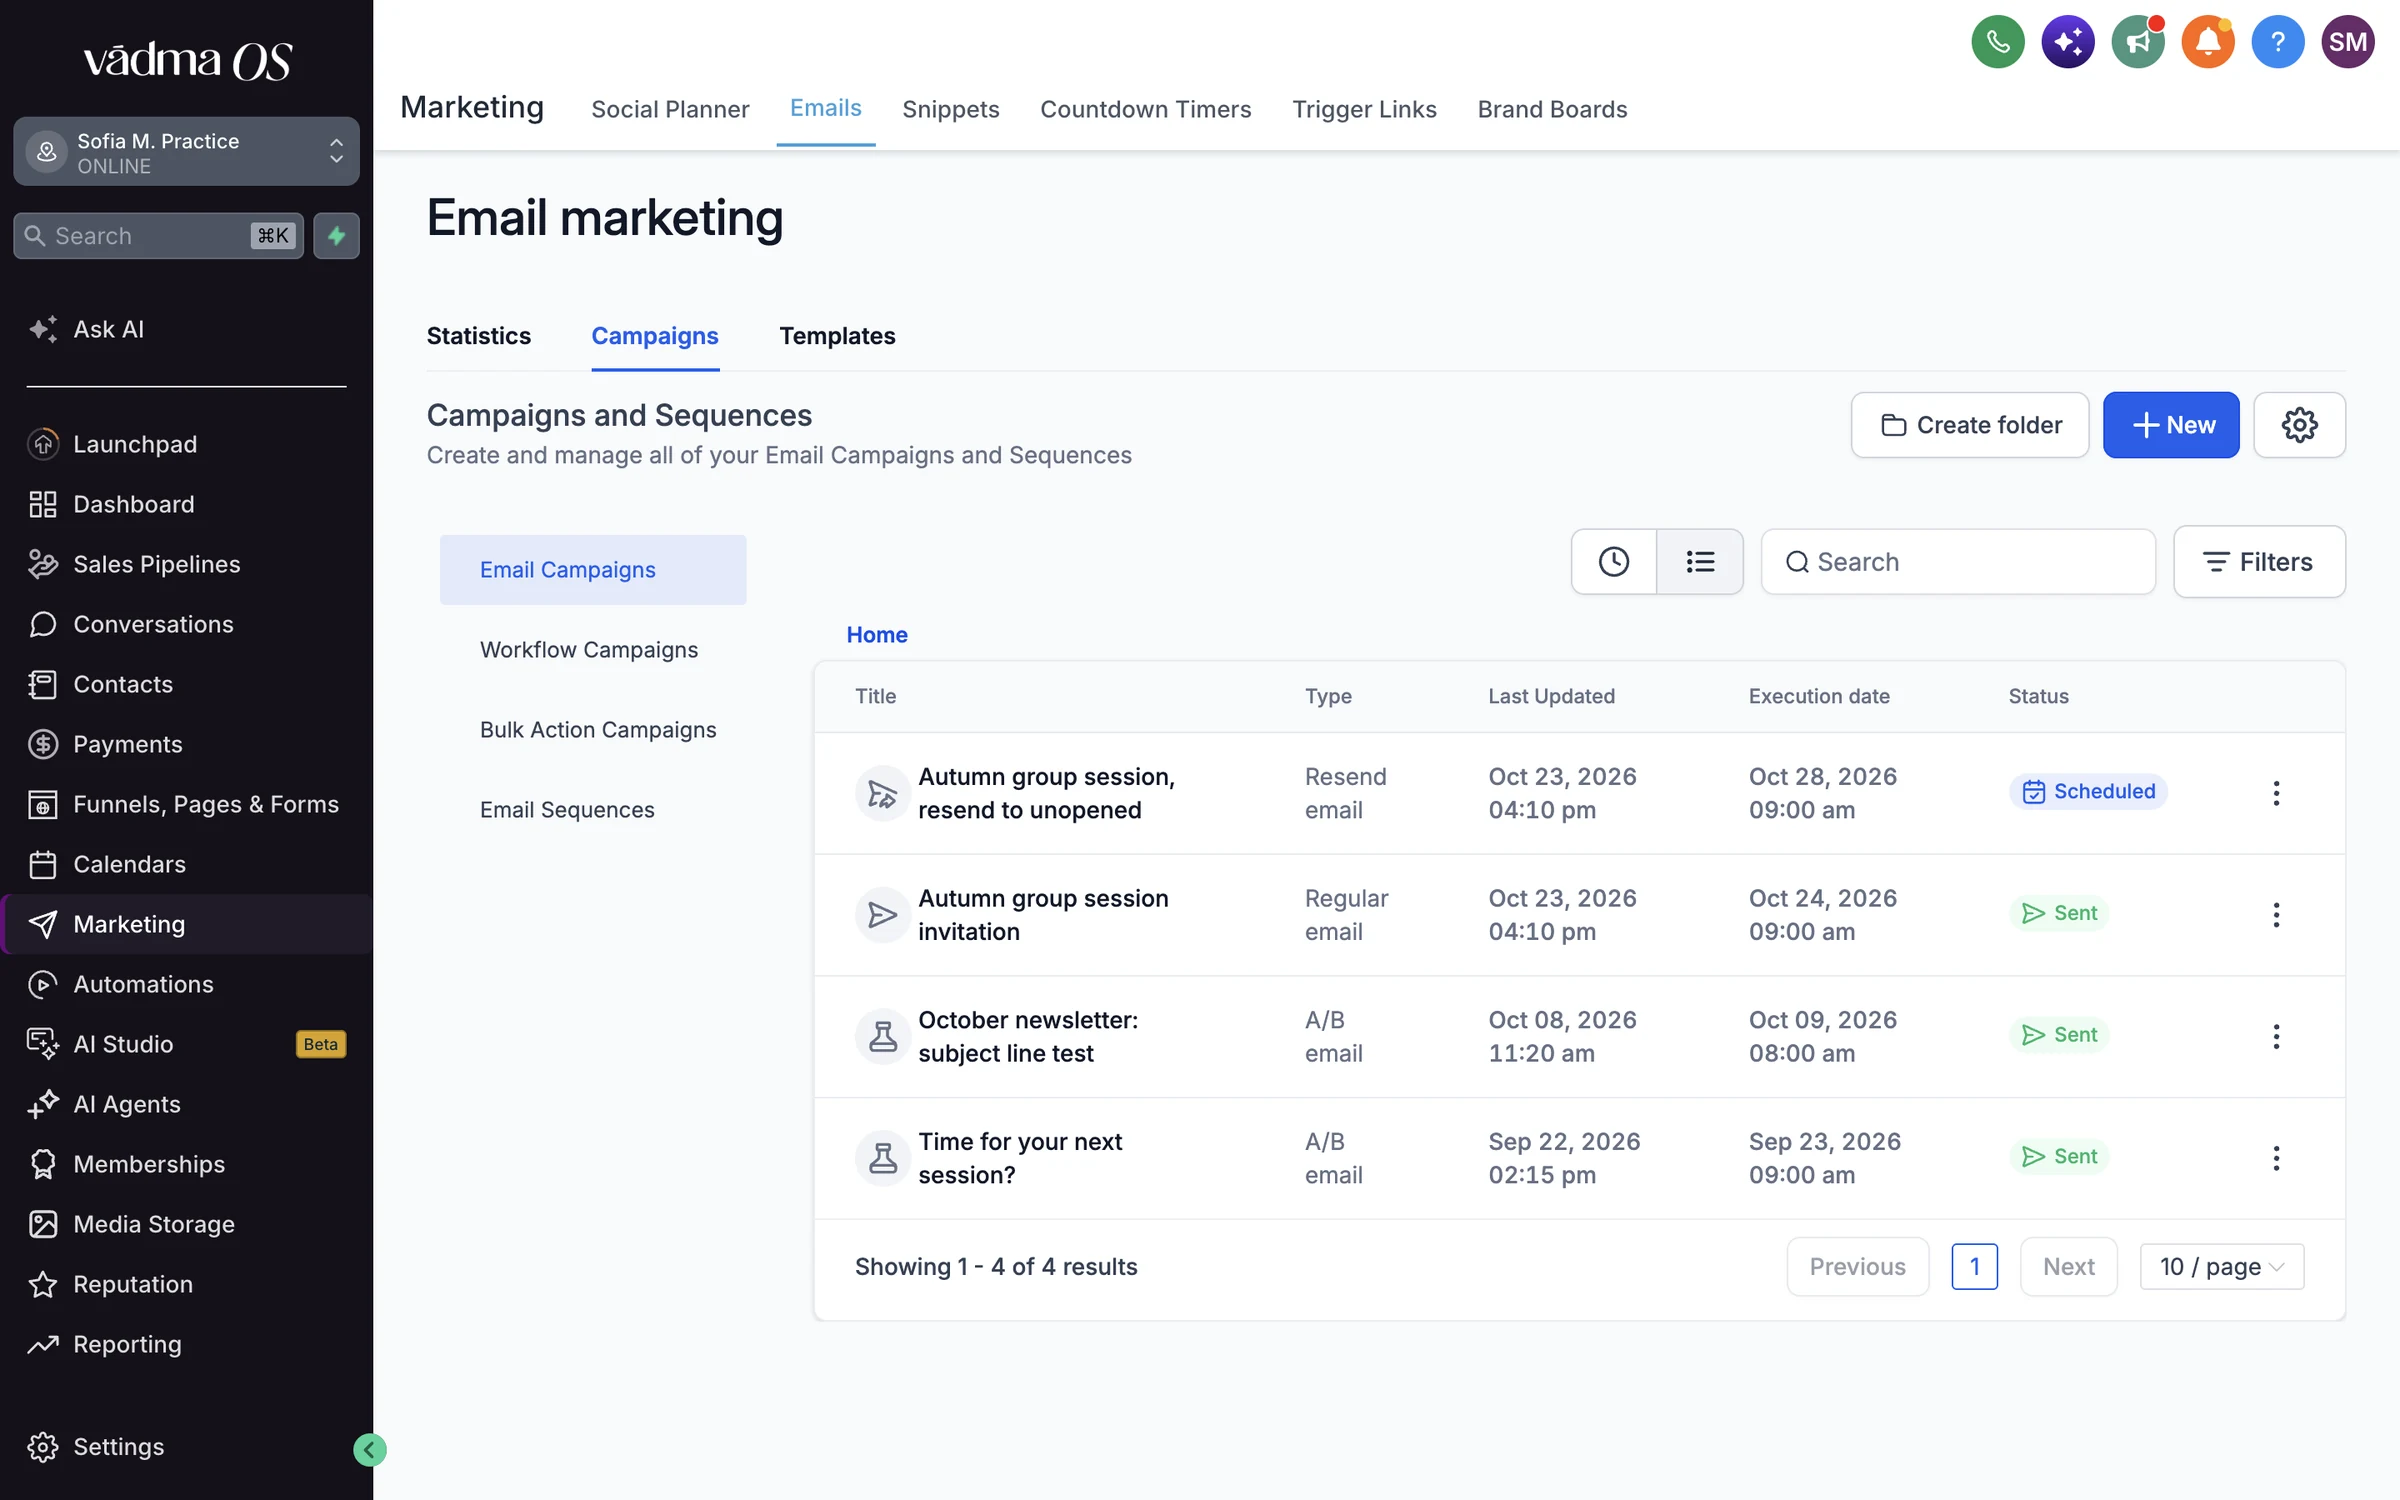
Task: Open actions menu for October newsletter row
Action: 2276,1036
